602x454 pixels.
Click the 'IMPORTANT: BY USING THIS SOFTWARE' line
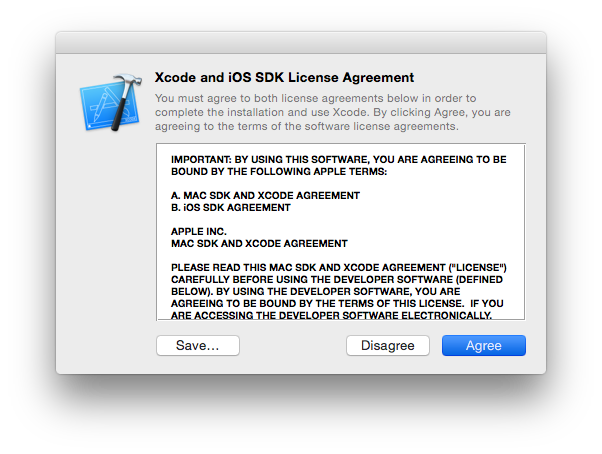(339, 159)
